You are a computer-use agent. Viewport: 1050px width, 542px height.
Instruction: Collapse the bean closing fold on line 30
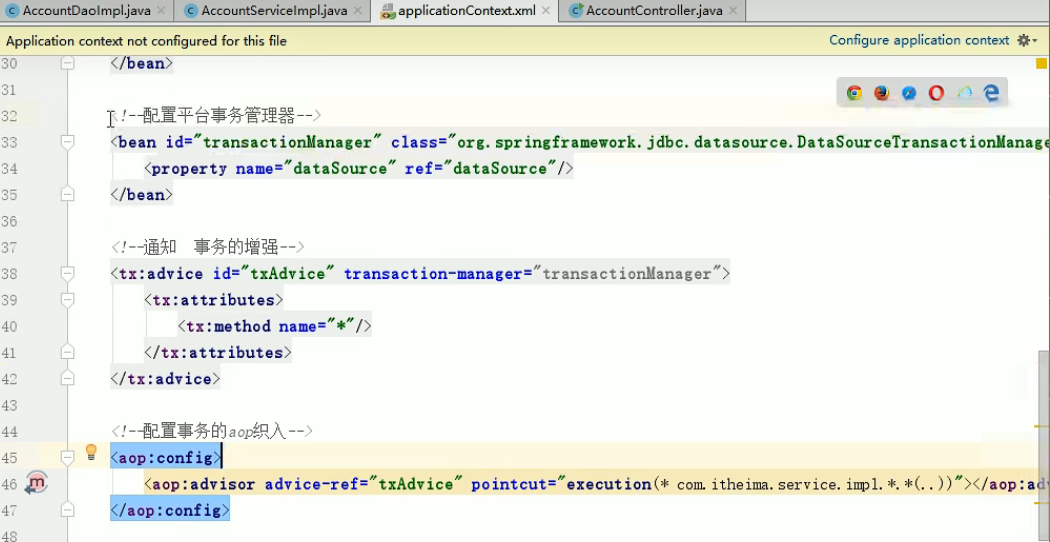click(67, 63)
